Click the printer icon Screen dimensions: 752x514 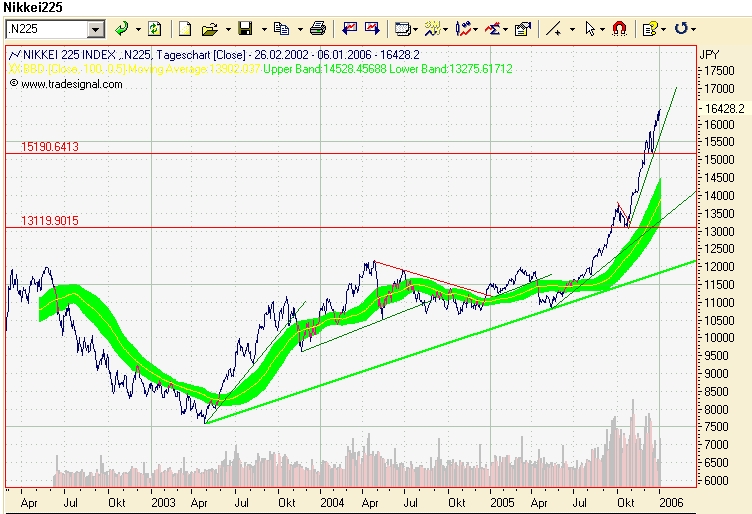[x=317, y=29]
